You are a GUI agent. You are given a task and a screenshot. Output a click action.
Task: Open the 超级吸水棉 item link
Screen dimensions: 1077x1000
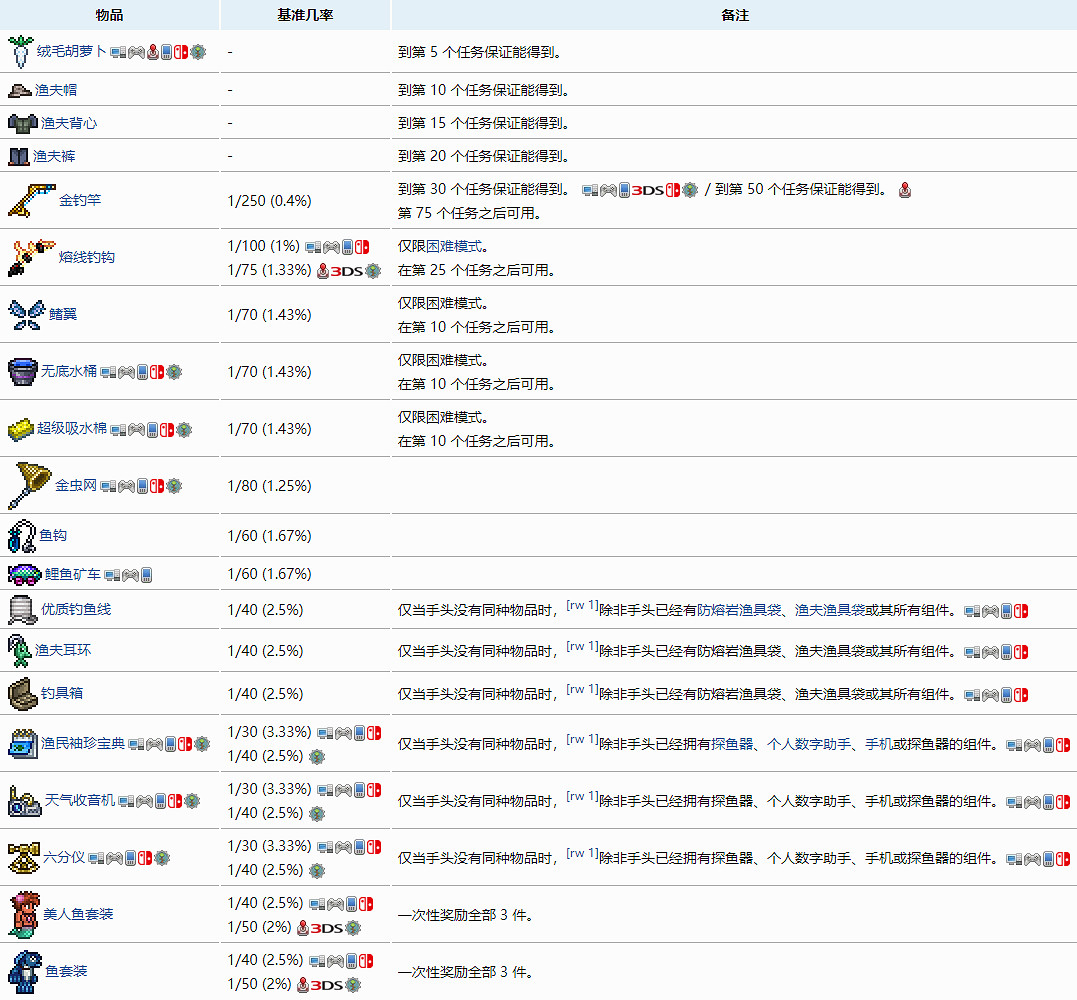pyautogui.click(x=71, y=429)
